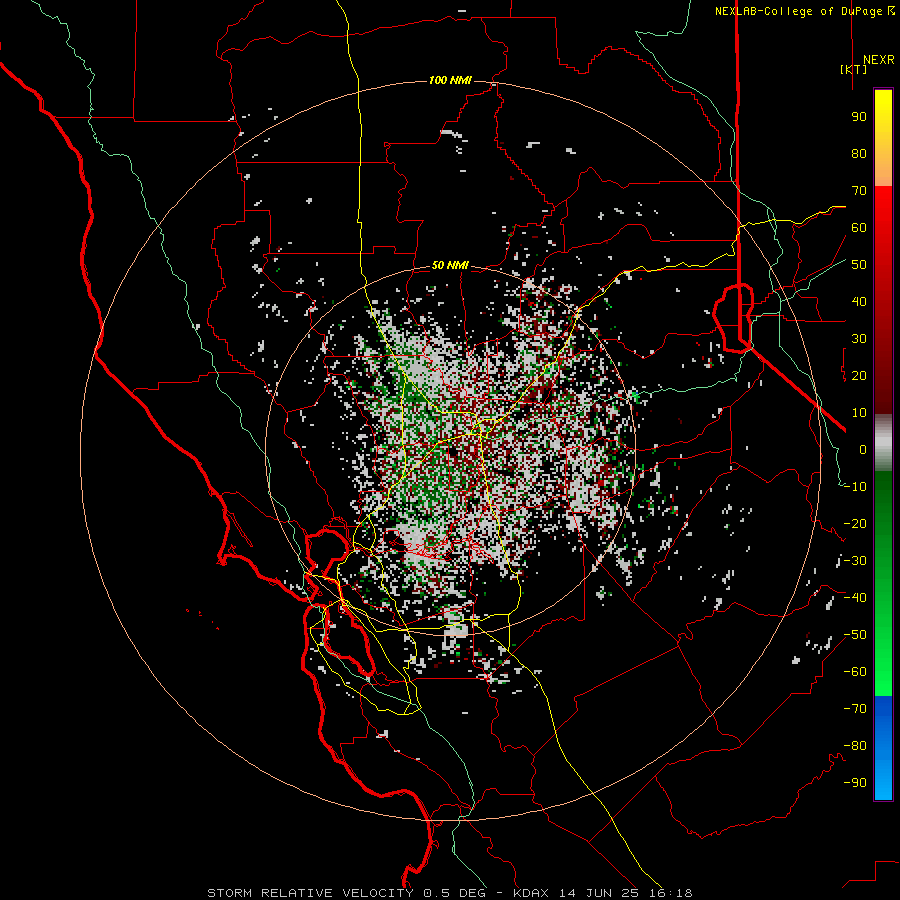
Task: Click the NEXR label above the color scale
Action: click(x=879, y=60)
